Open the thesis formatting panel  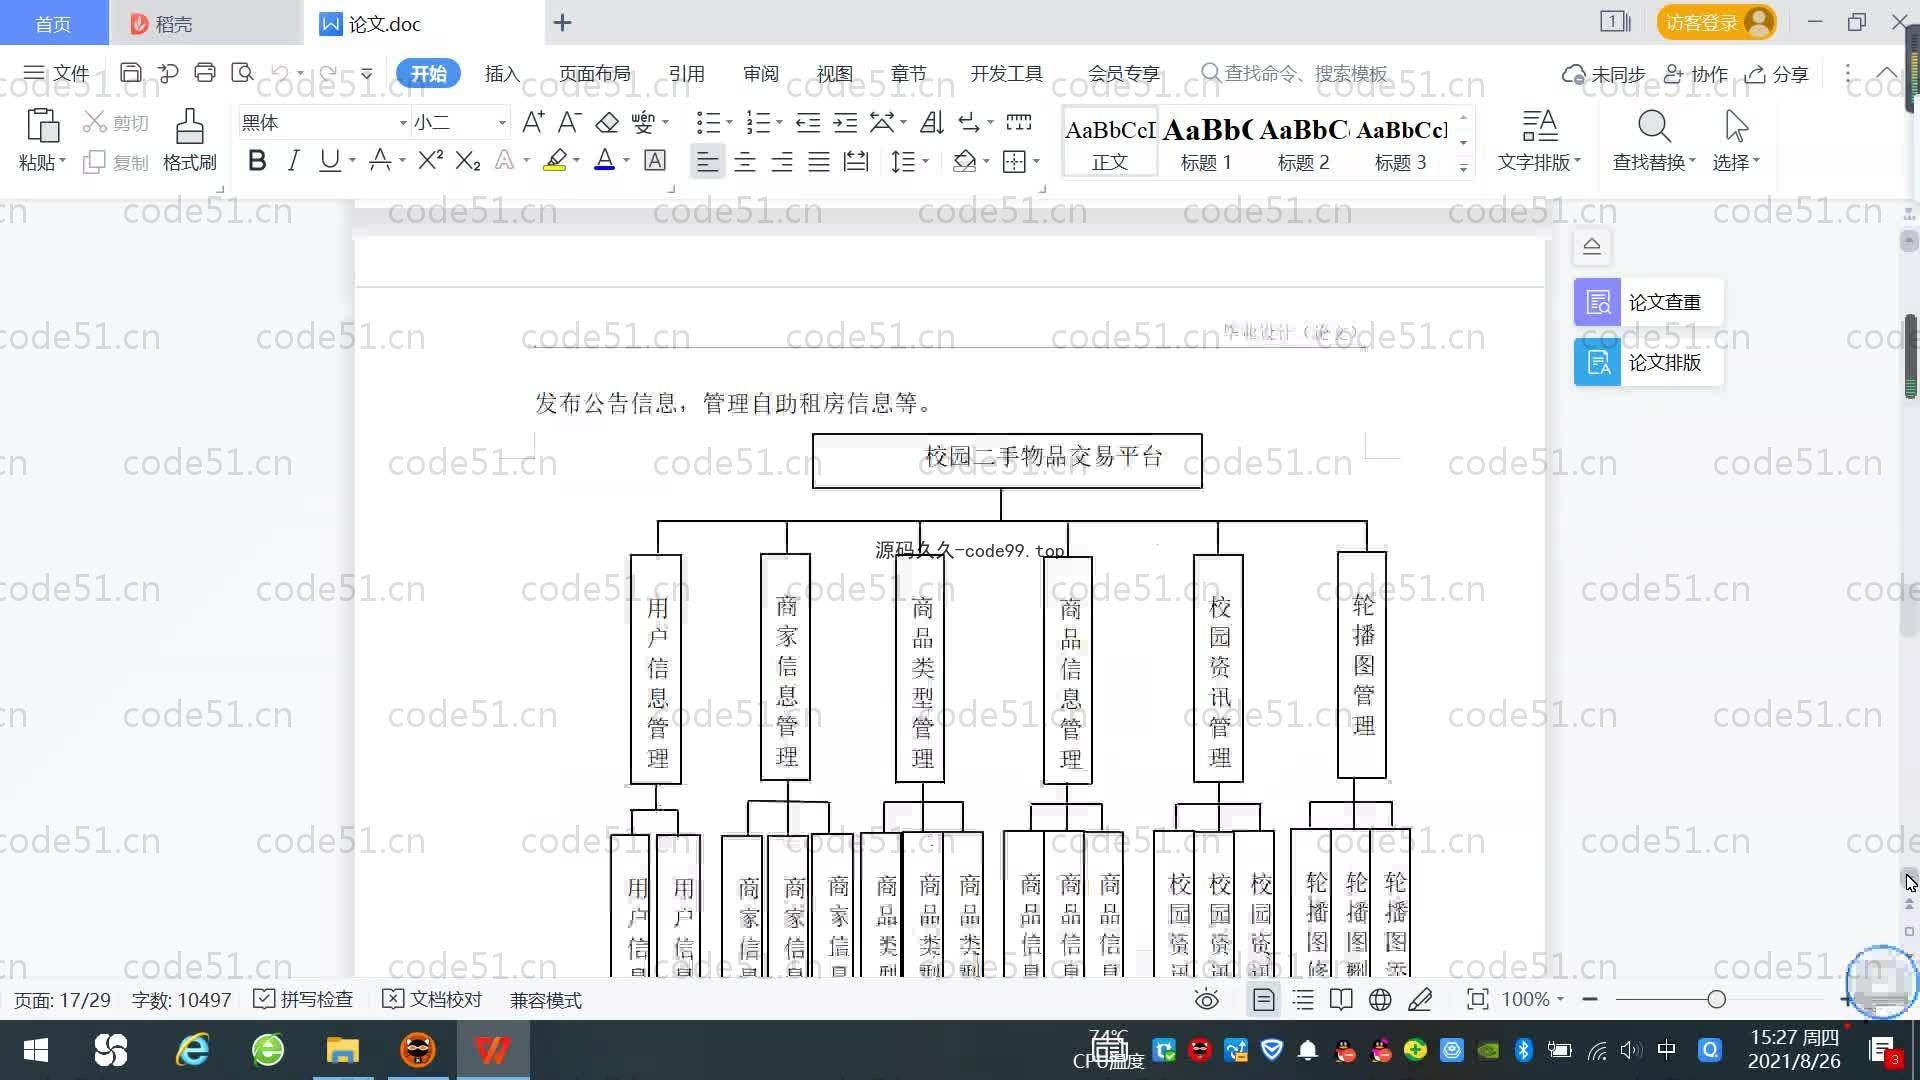coord(1648,362)
